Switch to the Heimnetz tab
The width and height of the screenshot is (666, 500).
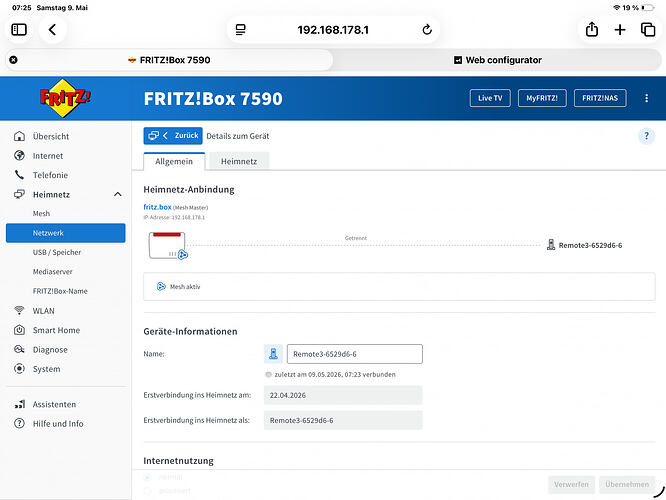tap(239, 161)
